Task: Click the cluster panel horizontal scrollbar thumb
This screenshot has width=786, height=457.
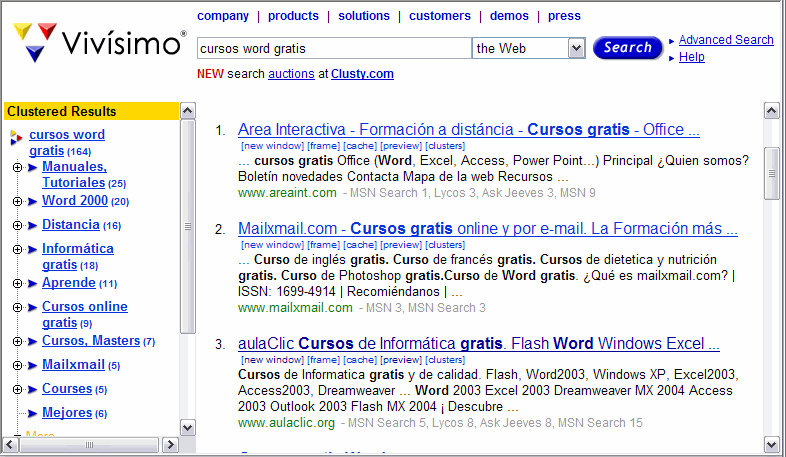Action: (x=89, y=444)
